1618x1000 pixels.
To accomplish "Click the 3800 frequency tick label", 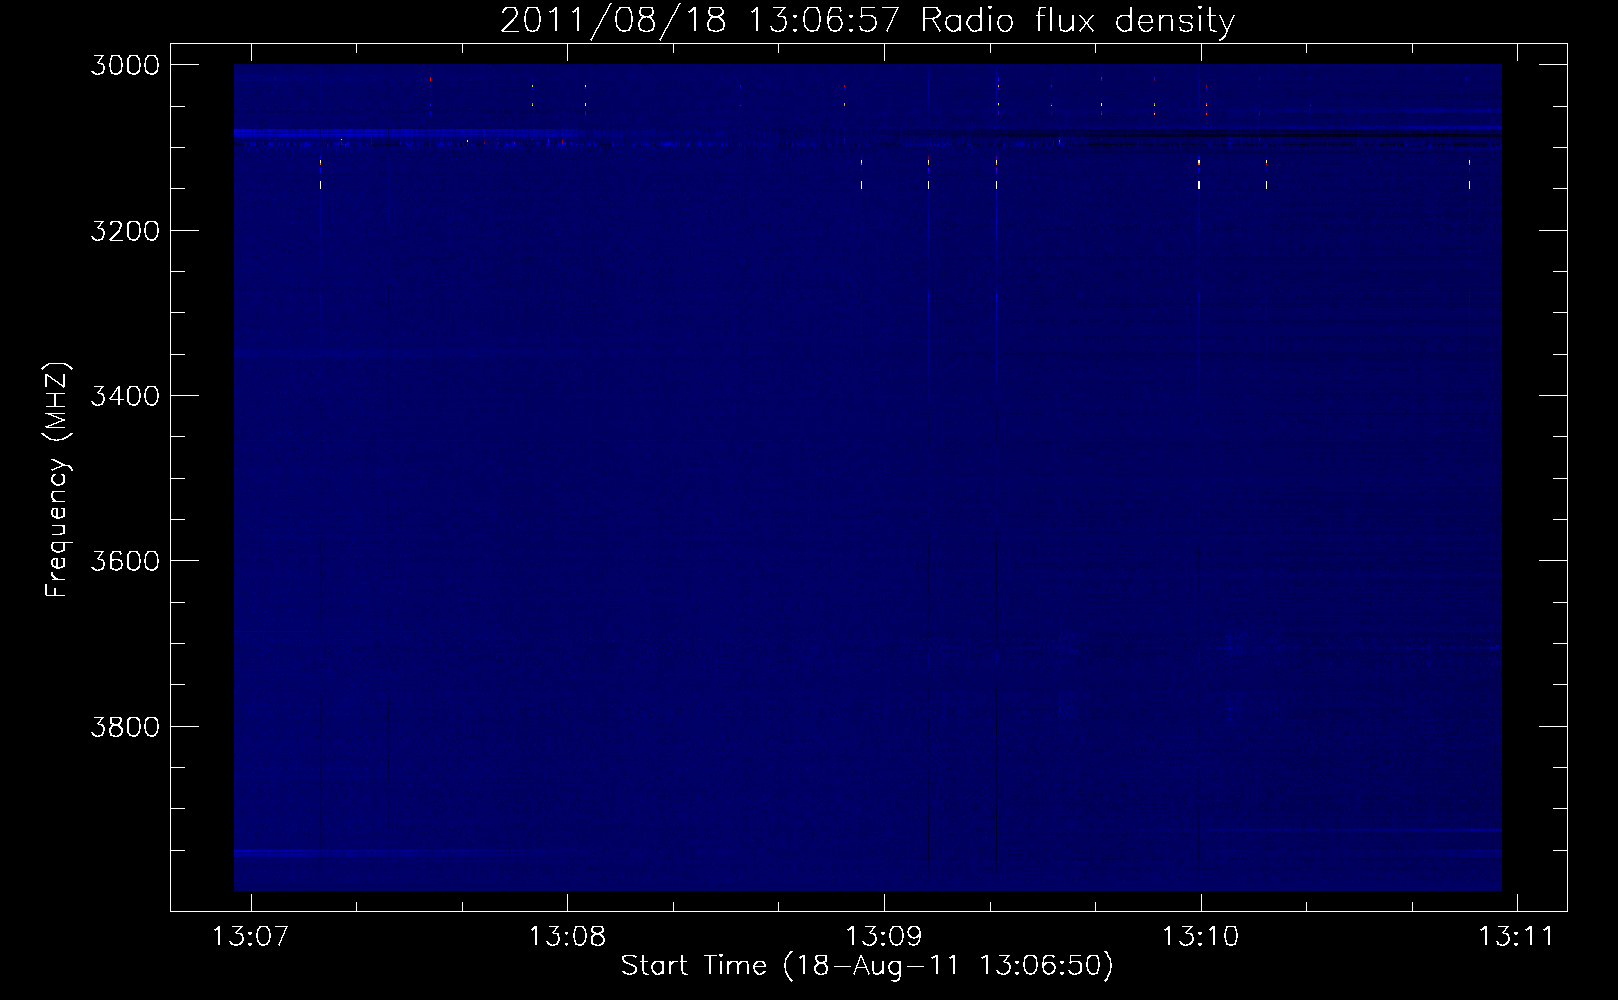I will pyautogui.click(x=125, y=726).
